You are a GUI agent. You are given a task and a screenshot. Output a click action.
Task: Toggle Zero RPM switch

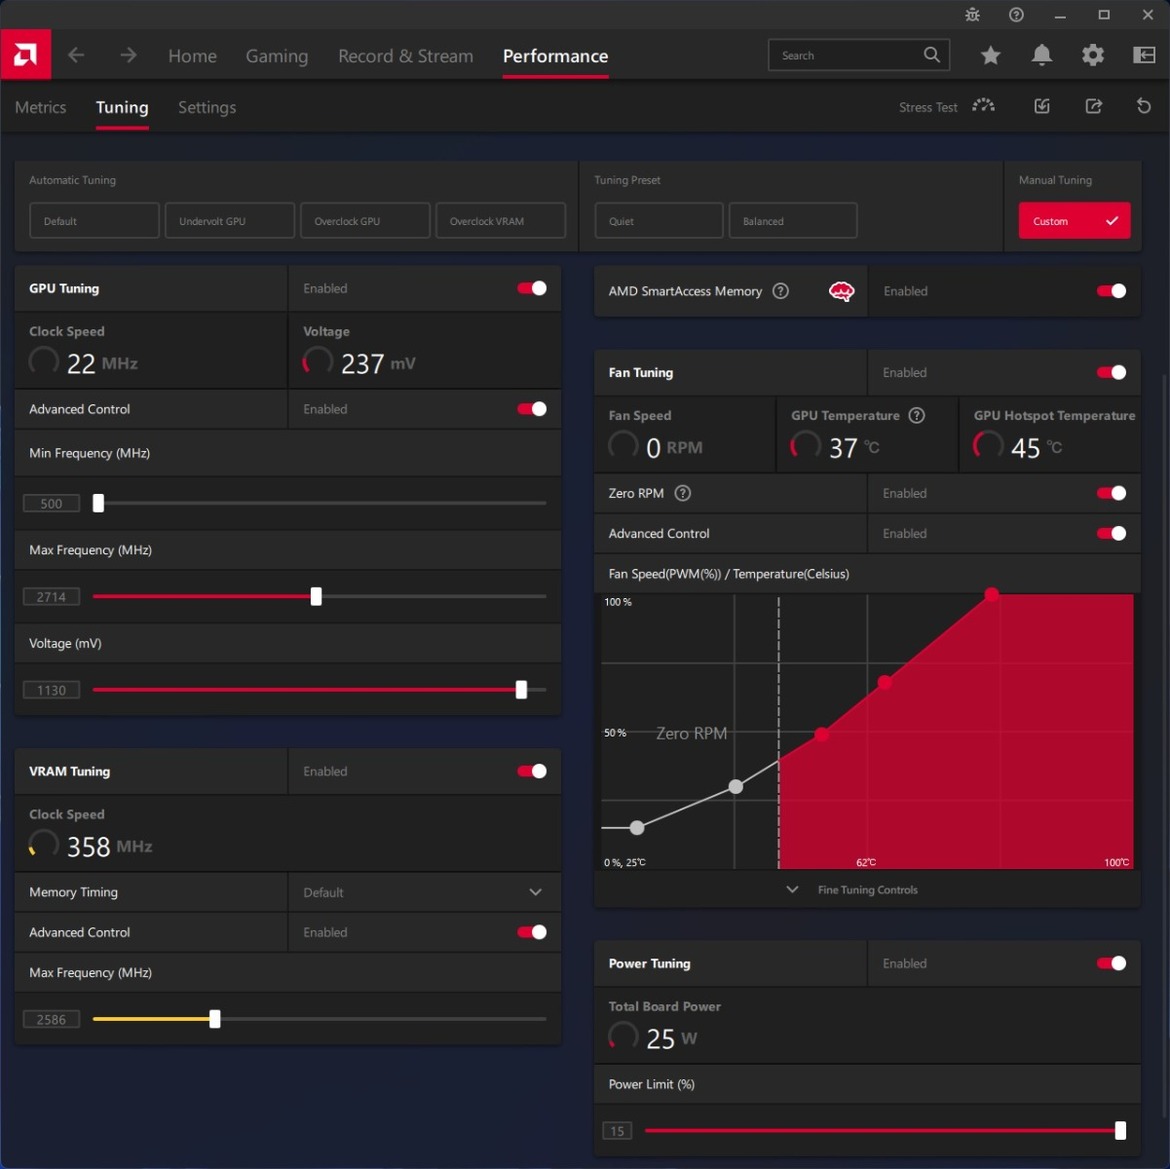pos(1111,493)
